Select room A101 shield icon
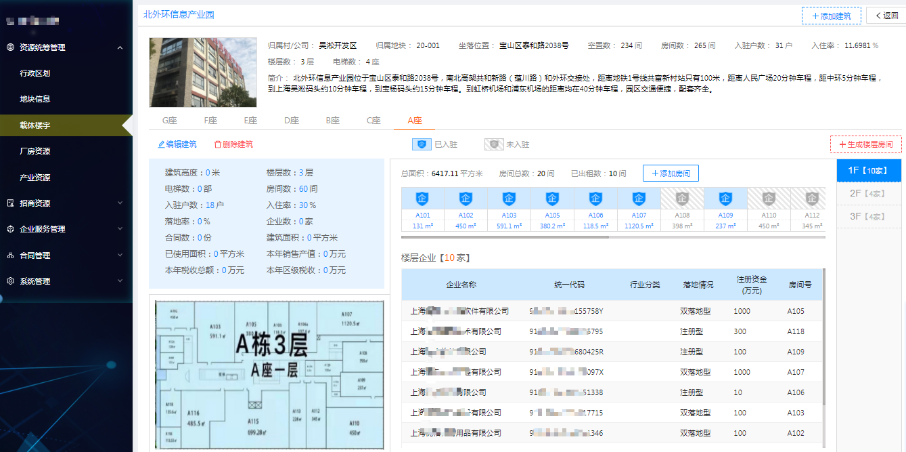The image size is (906, 452). 423,197
